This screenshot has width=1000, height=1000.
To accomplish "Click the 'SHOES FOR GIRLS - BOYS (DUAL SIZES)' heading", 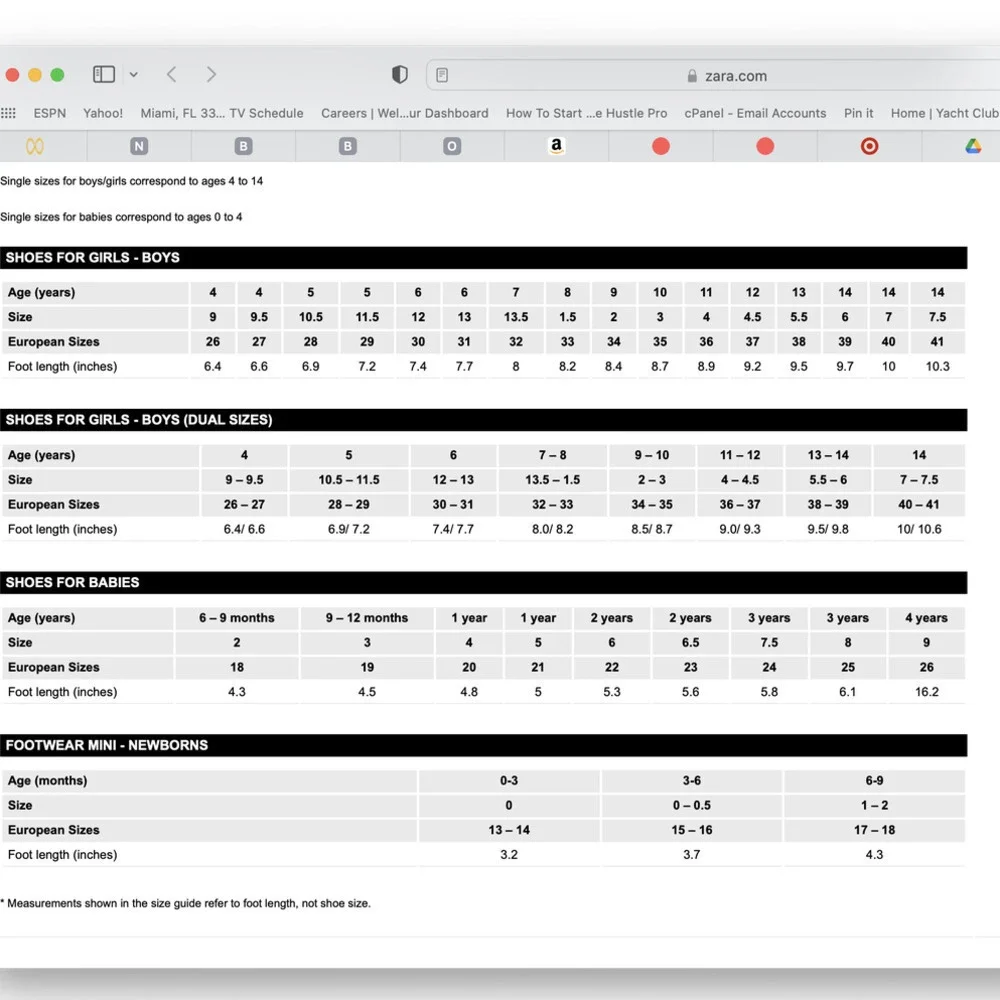I will click(x=139, y=420).
